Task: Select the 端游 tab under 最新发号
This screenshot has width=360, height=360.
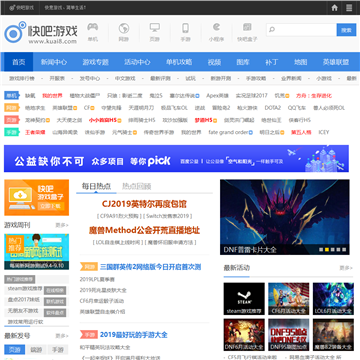Action: [36, 350]
